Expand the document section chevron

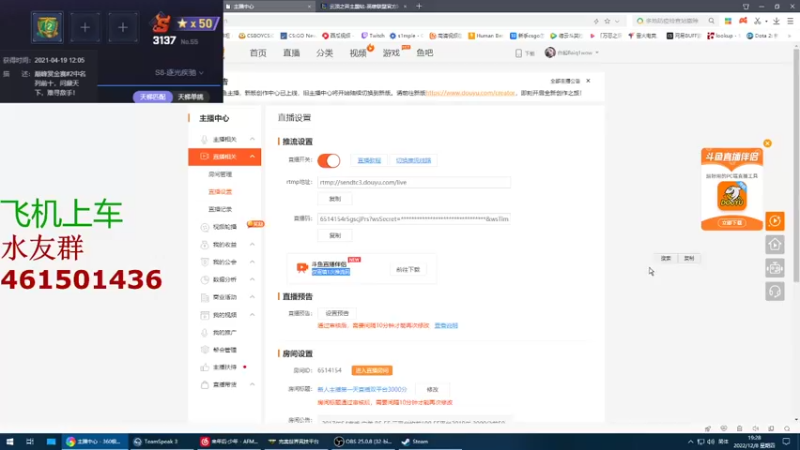pos(252,297)
